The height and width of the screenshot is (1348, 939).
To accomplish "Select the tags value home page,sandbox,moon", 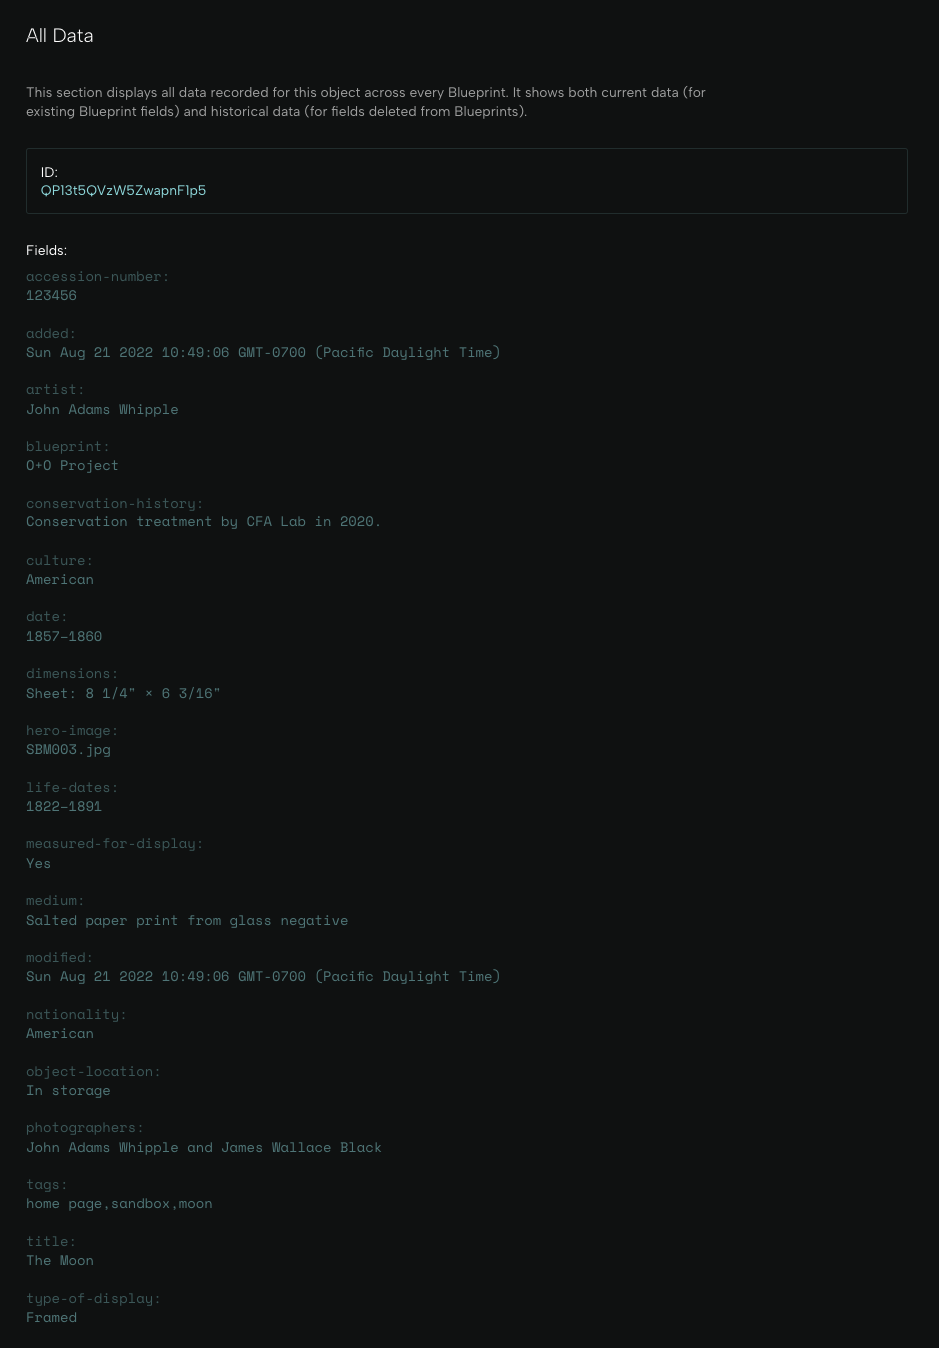I will [119, 1203].
